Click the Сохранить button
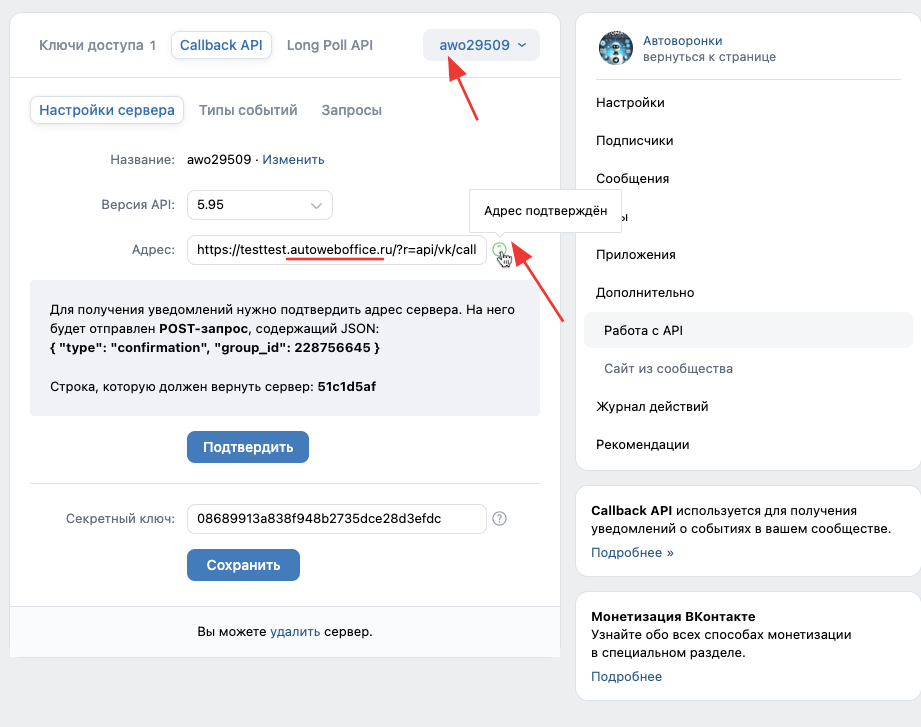921x727 pixels. [243, 565]
